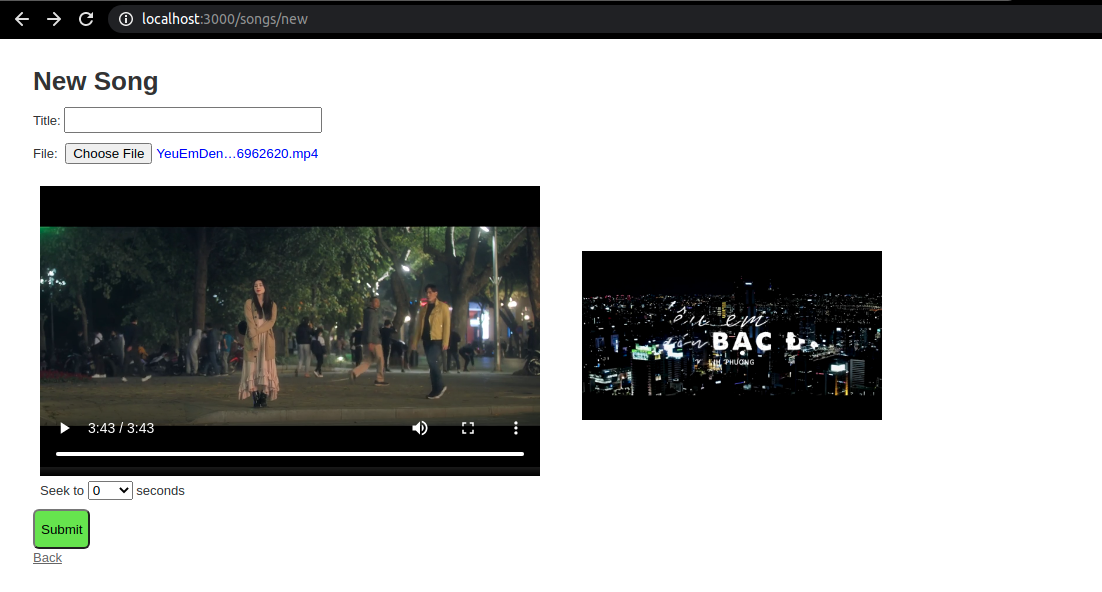Image resolution: width=1102 pixels, height=592 pixels.
Task: Click the "Title:" field label
Action: 47,120
